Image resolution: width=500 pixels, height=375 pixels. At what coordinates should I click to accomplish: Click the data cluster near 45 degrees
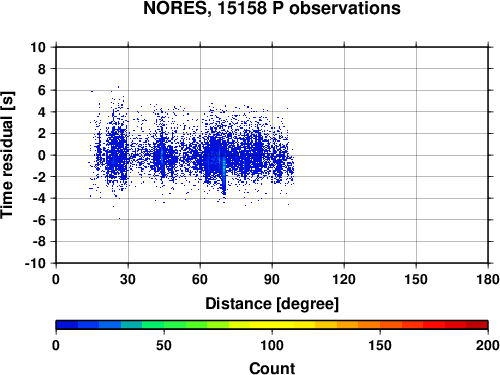162,157
